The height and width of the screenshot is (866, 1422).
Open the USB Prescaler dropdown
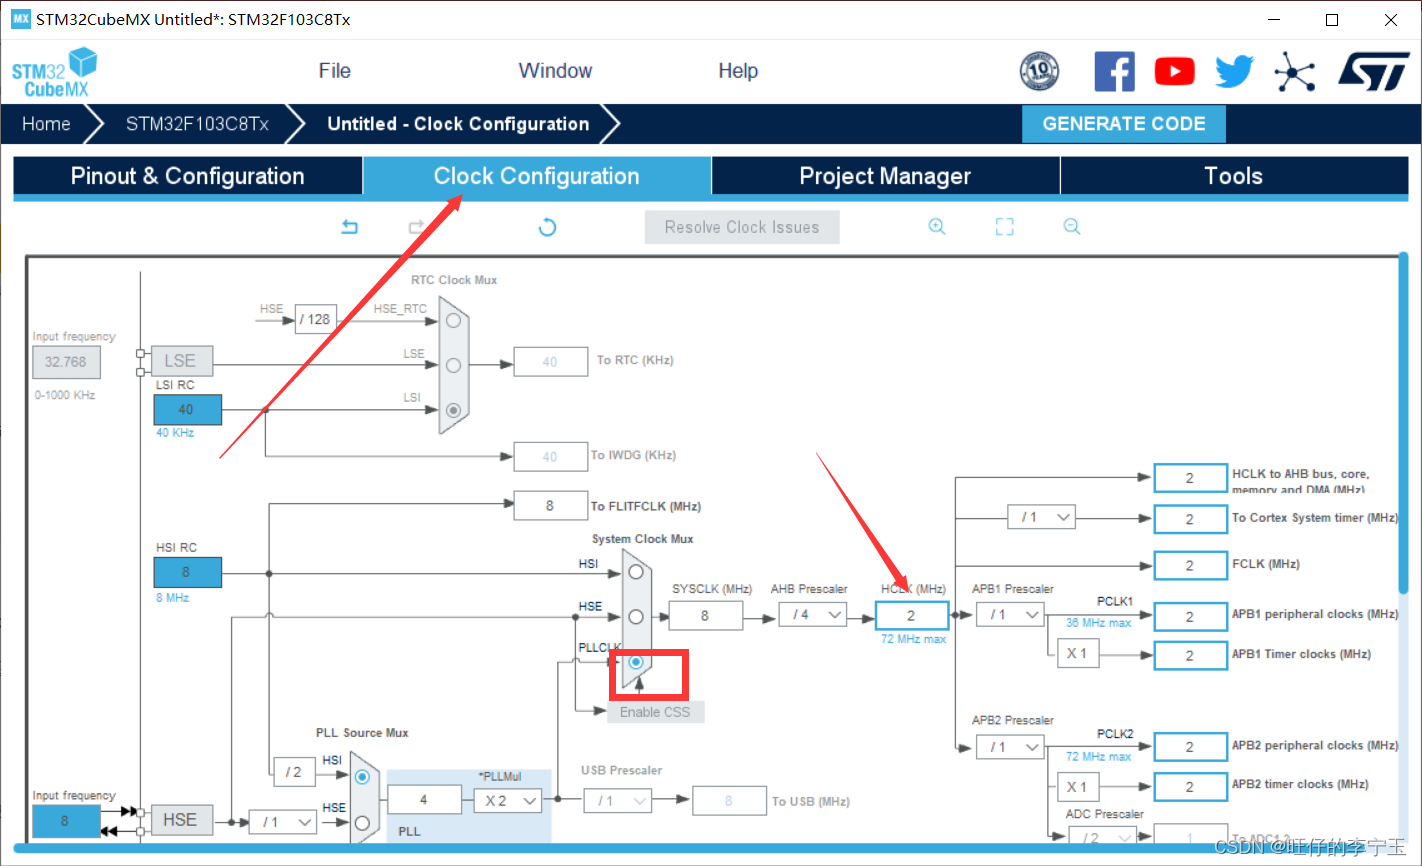(617, 800)
